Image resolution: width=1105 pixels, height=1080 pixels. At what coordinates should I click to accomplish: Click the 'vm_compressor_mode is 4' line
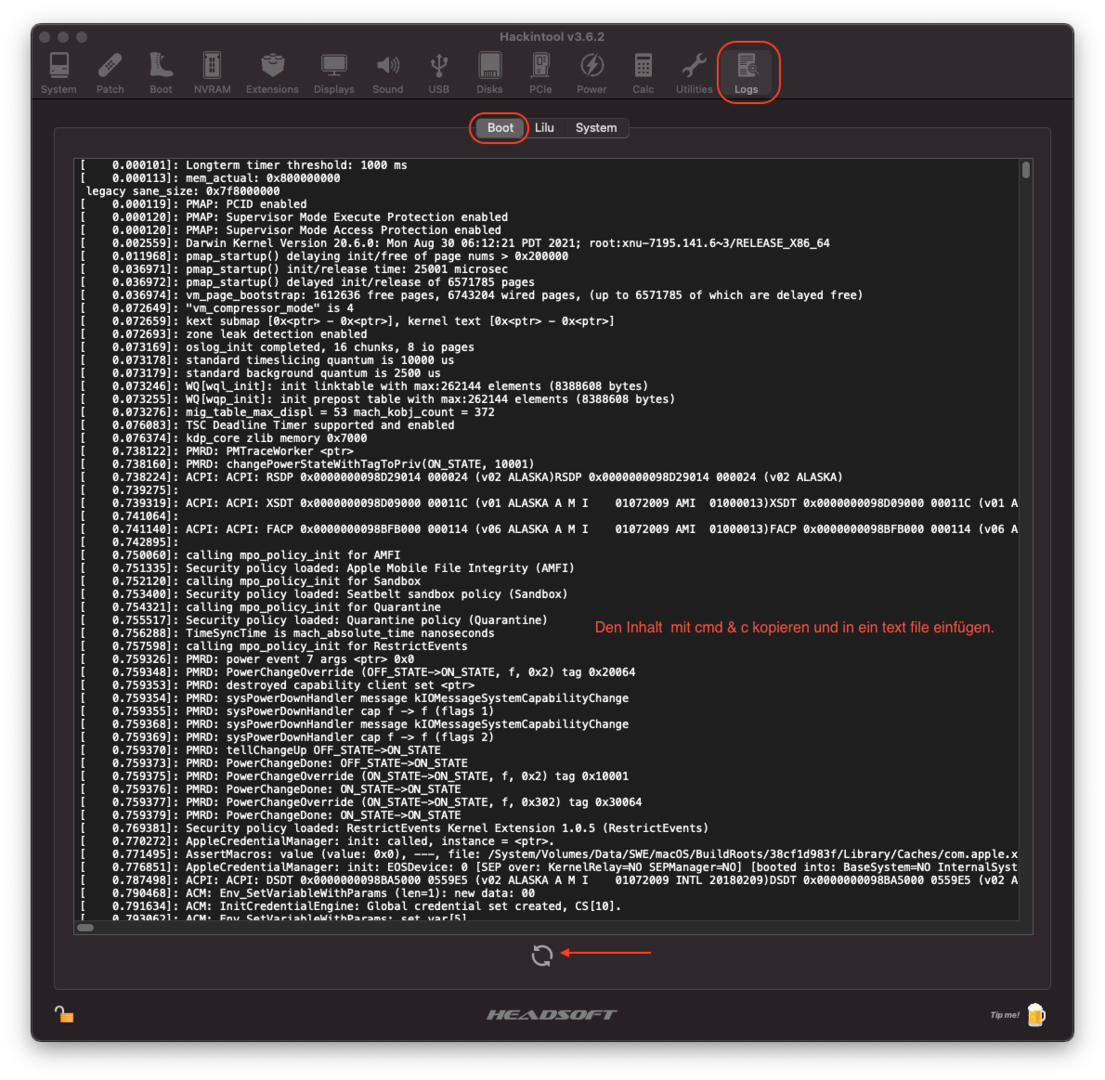(217, 309)
